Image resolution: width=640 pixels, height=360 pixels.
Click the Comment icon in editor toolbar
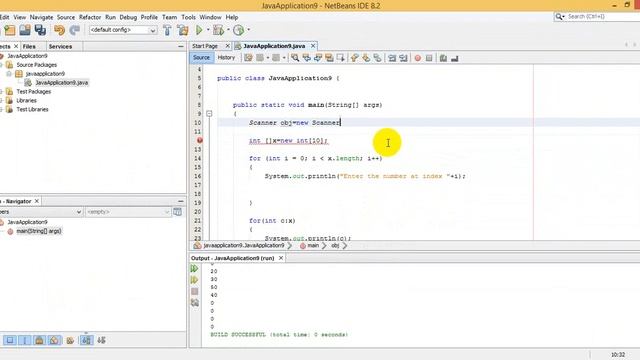click(443, 58)
